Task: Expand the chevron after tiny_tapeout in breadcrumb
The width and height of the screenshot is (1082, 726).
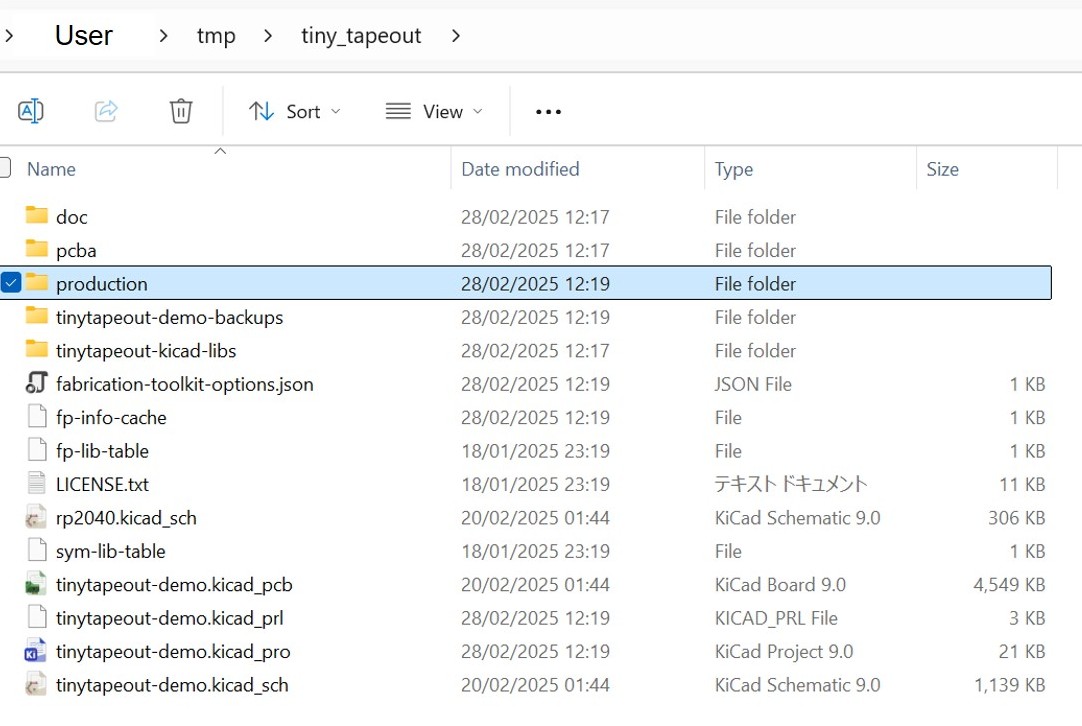Action: point(455,36)
